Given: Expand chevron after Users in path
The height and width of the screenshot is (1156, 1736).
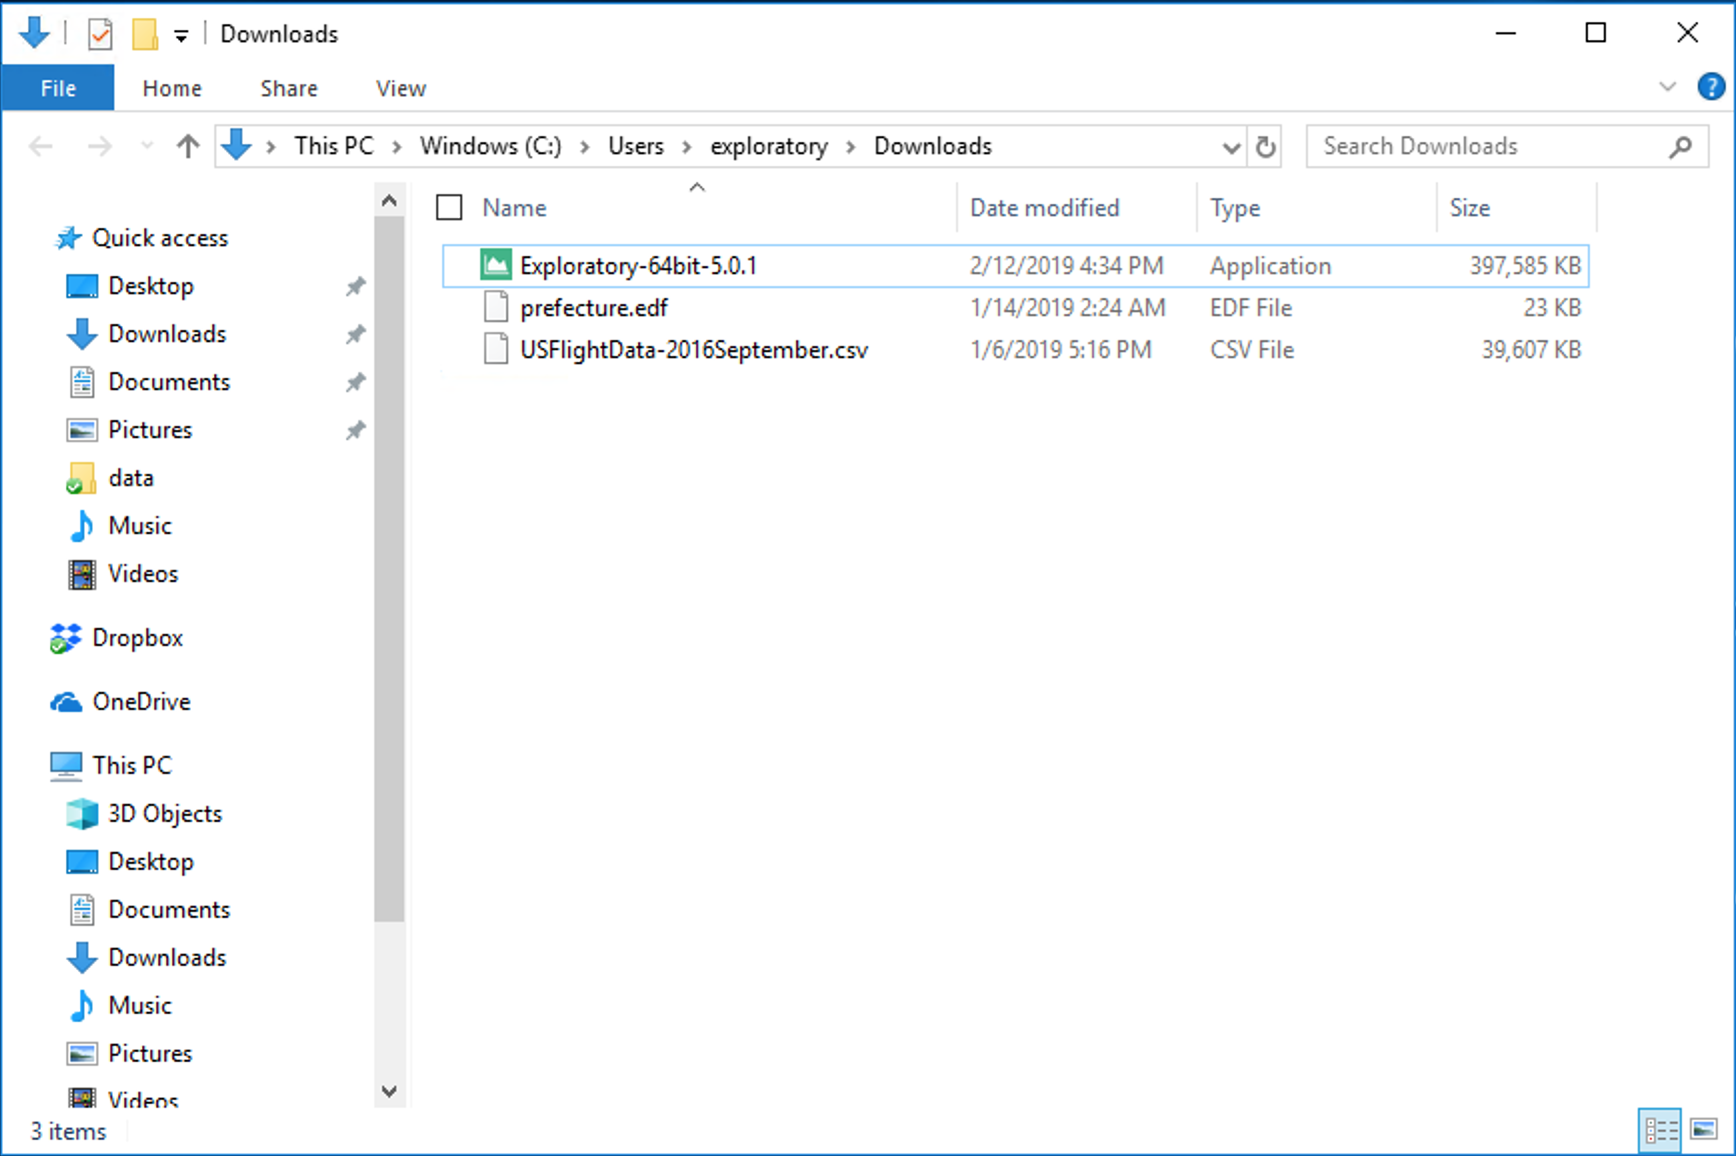Looking at the screenshot, I should coord(687,147).
